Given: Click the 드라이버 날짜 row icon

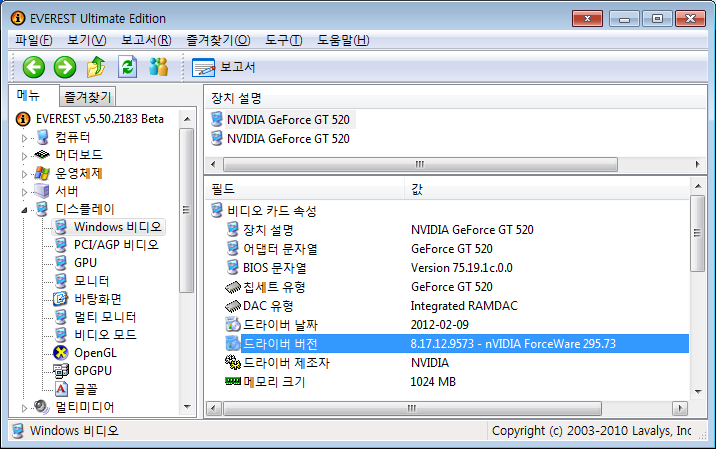Looking at the screenshot, I should [233, 325].
